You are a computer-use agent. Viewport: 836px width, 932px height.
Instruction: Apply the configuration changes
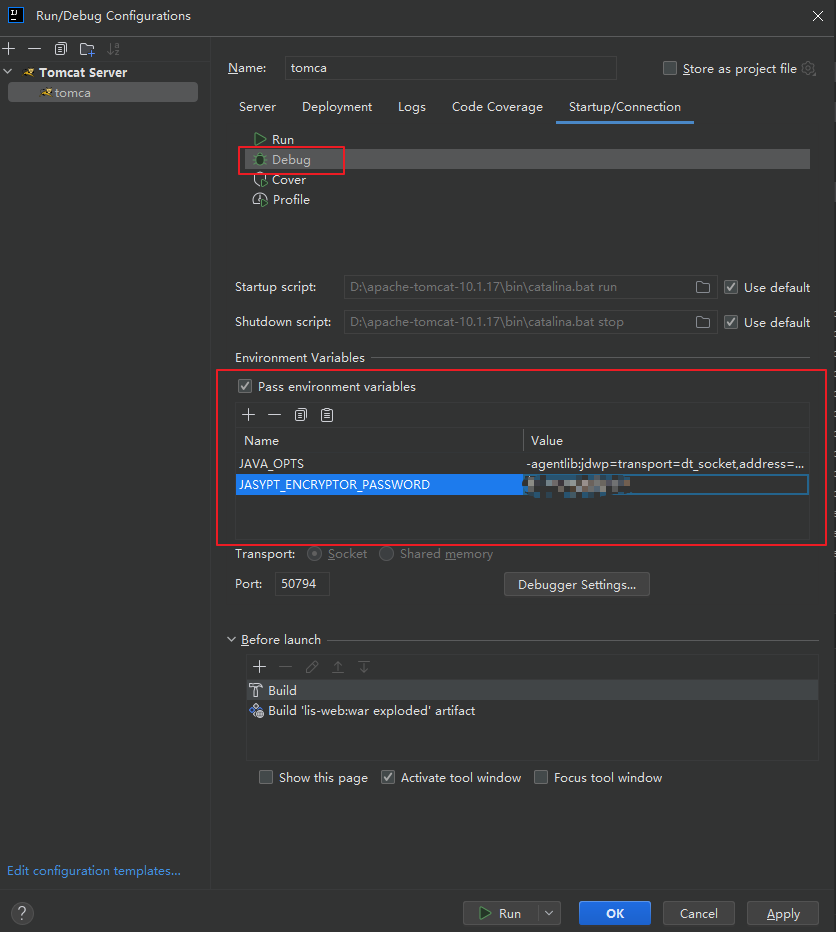782,913
